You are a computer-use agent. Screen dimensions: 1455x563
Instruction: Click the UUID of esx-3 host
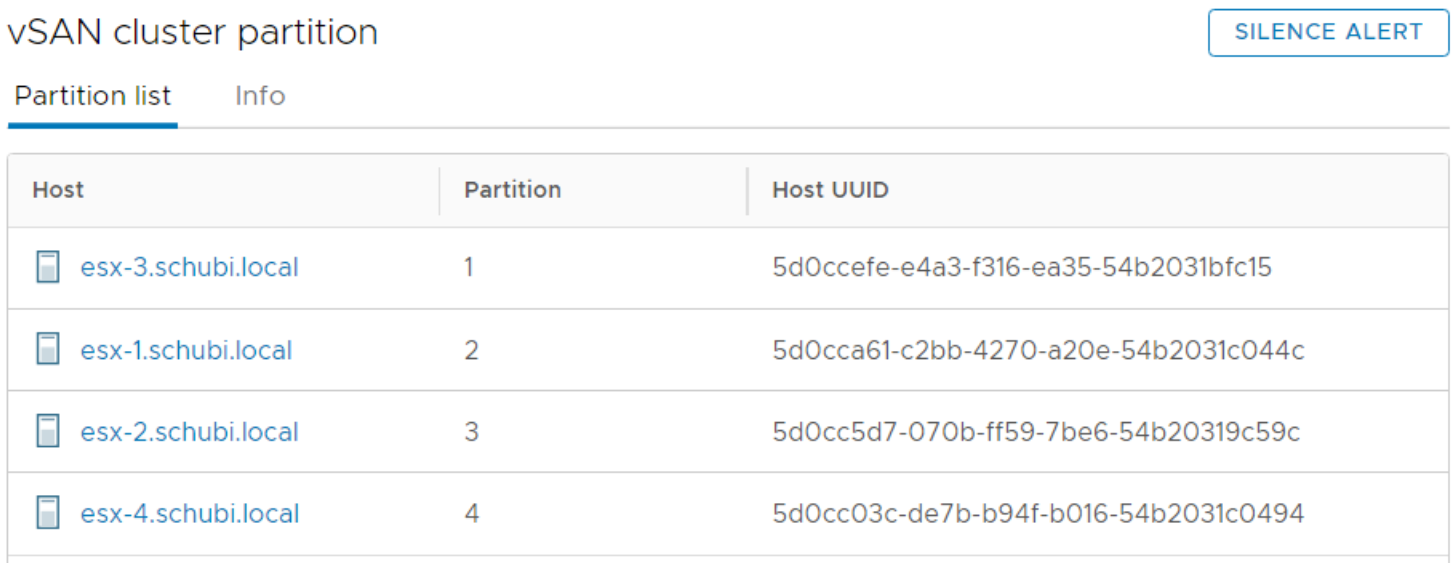click(x=1022, y=268)
